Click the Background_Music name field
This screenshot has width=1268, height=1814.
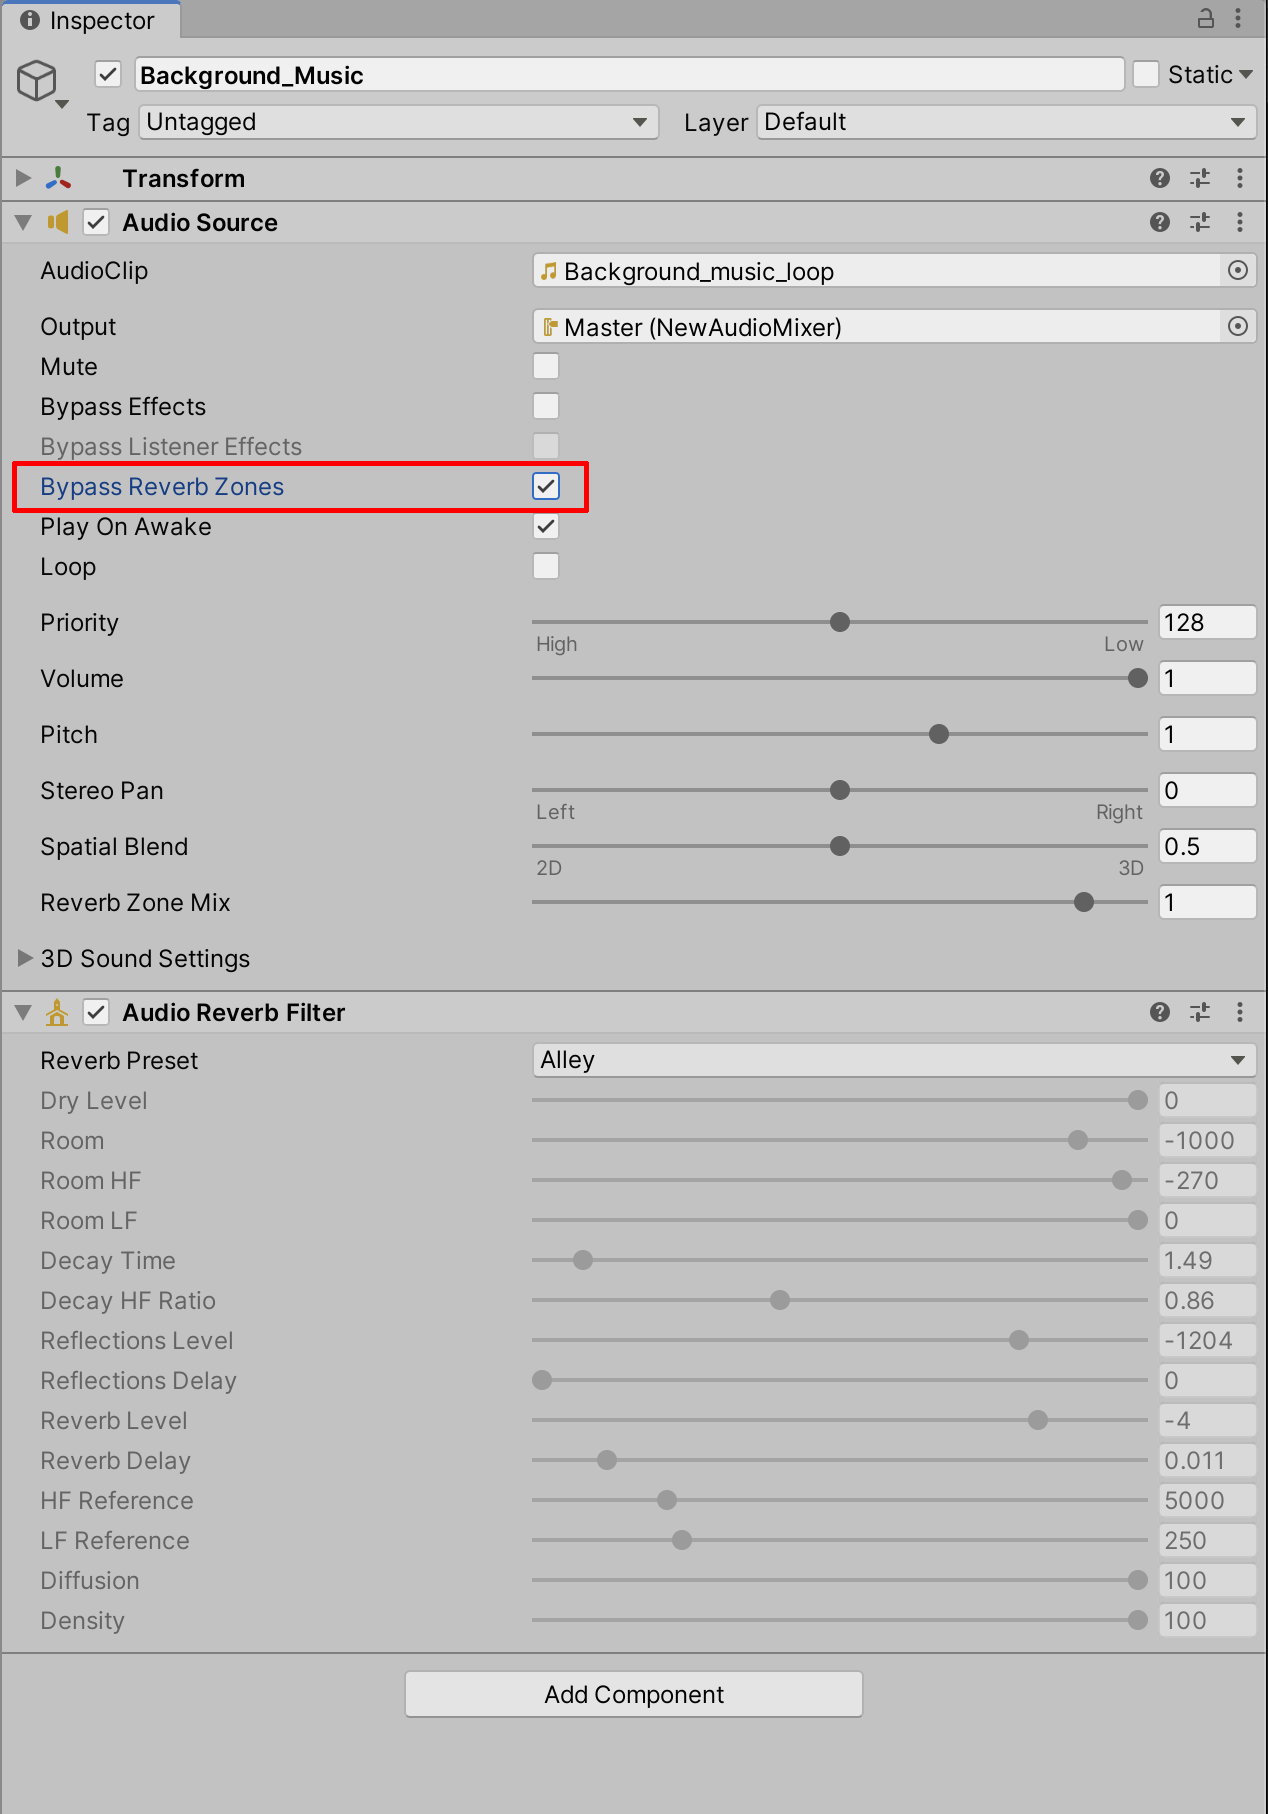coord(630,75)
